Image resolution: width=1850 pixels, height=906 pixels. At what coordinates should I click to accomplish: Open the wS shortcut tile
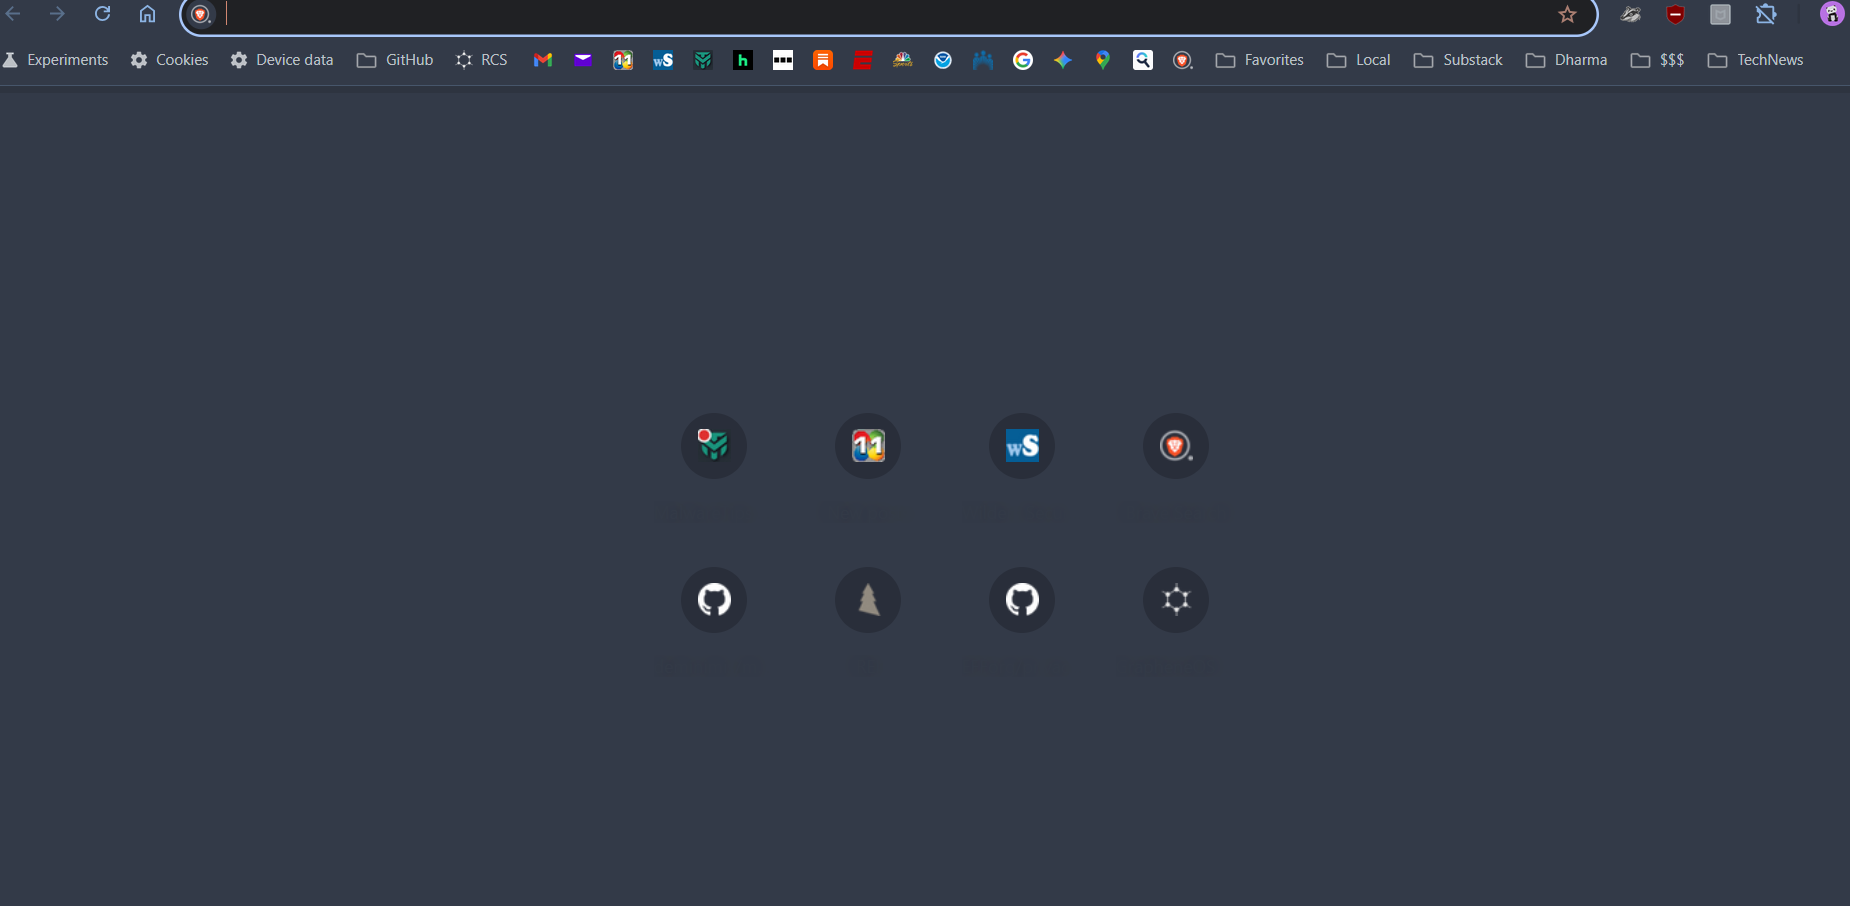[1022, 446]
